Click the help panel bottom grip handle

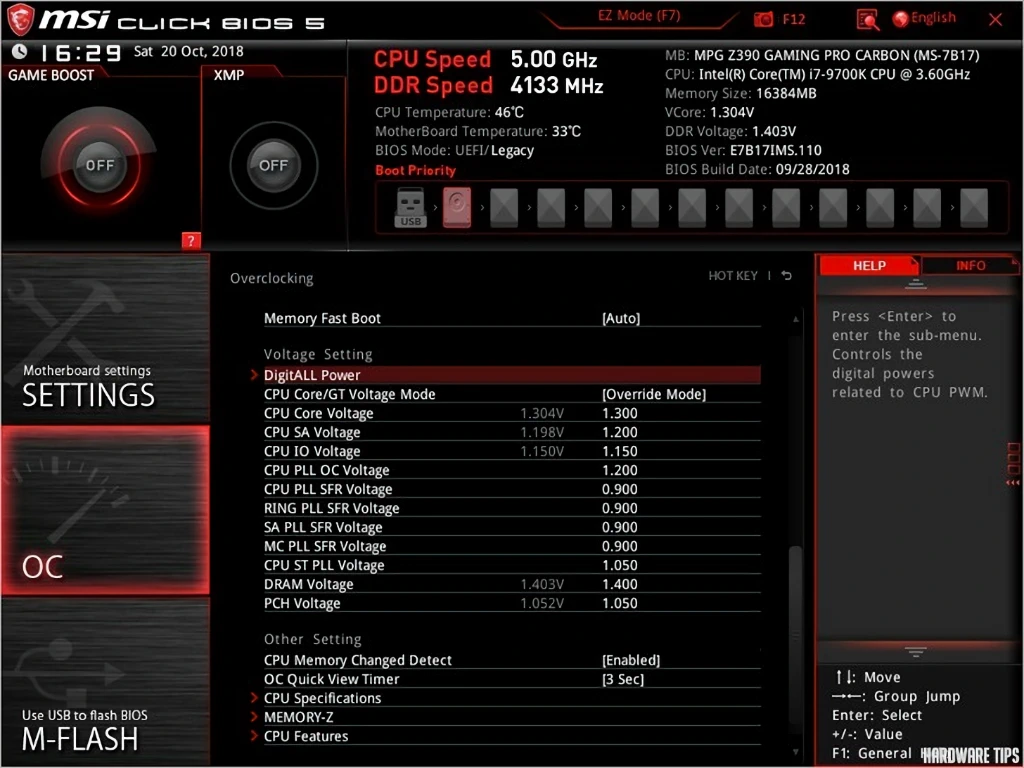point(916,652)
